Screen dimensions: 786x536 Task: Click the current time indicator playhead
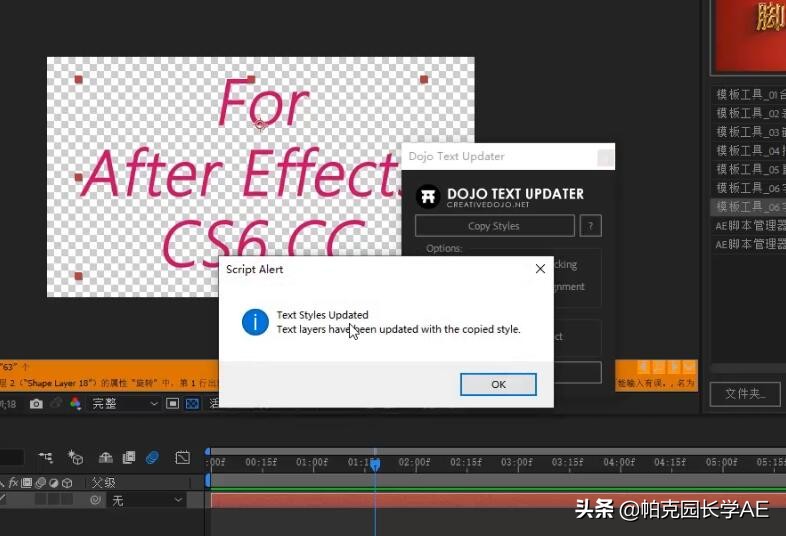tap(375, 464)
